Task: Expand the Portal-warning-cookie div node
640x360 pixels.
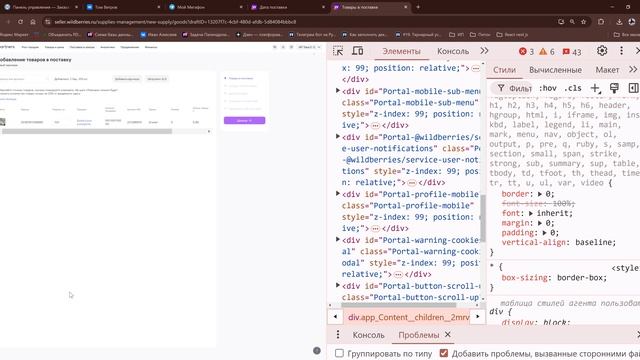Action: coord(338,239)
